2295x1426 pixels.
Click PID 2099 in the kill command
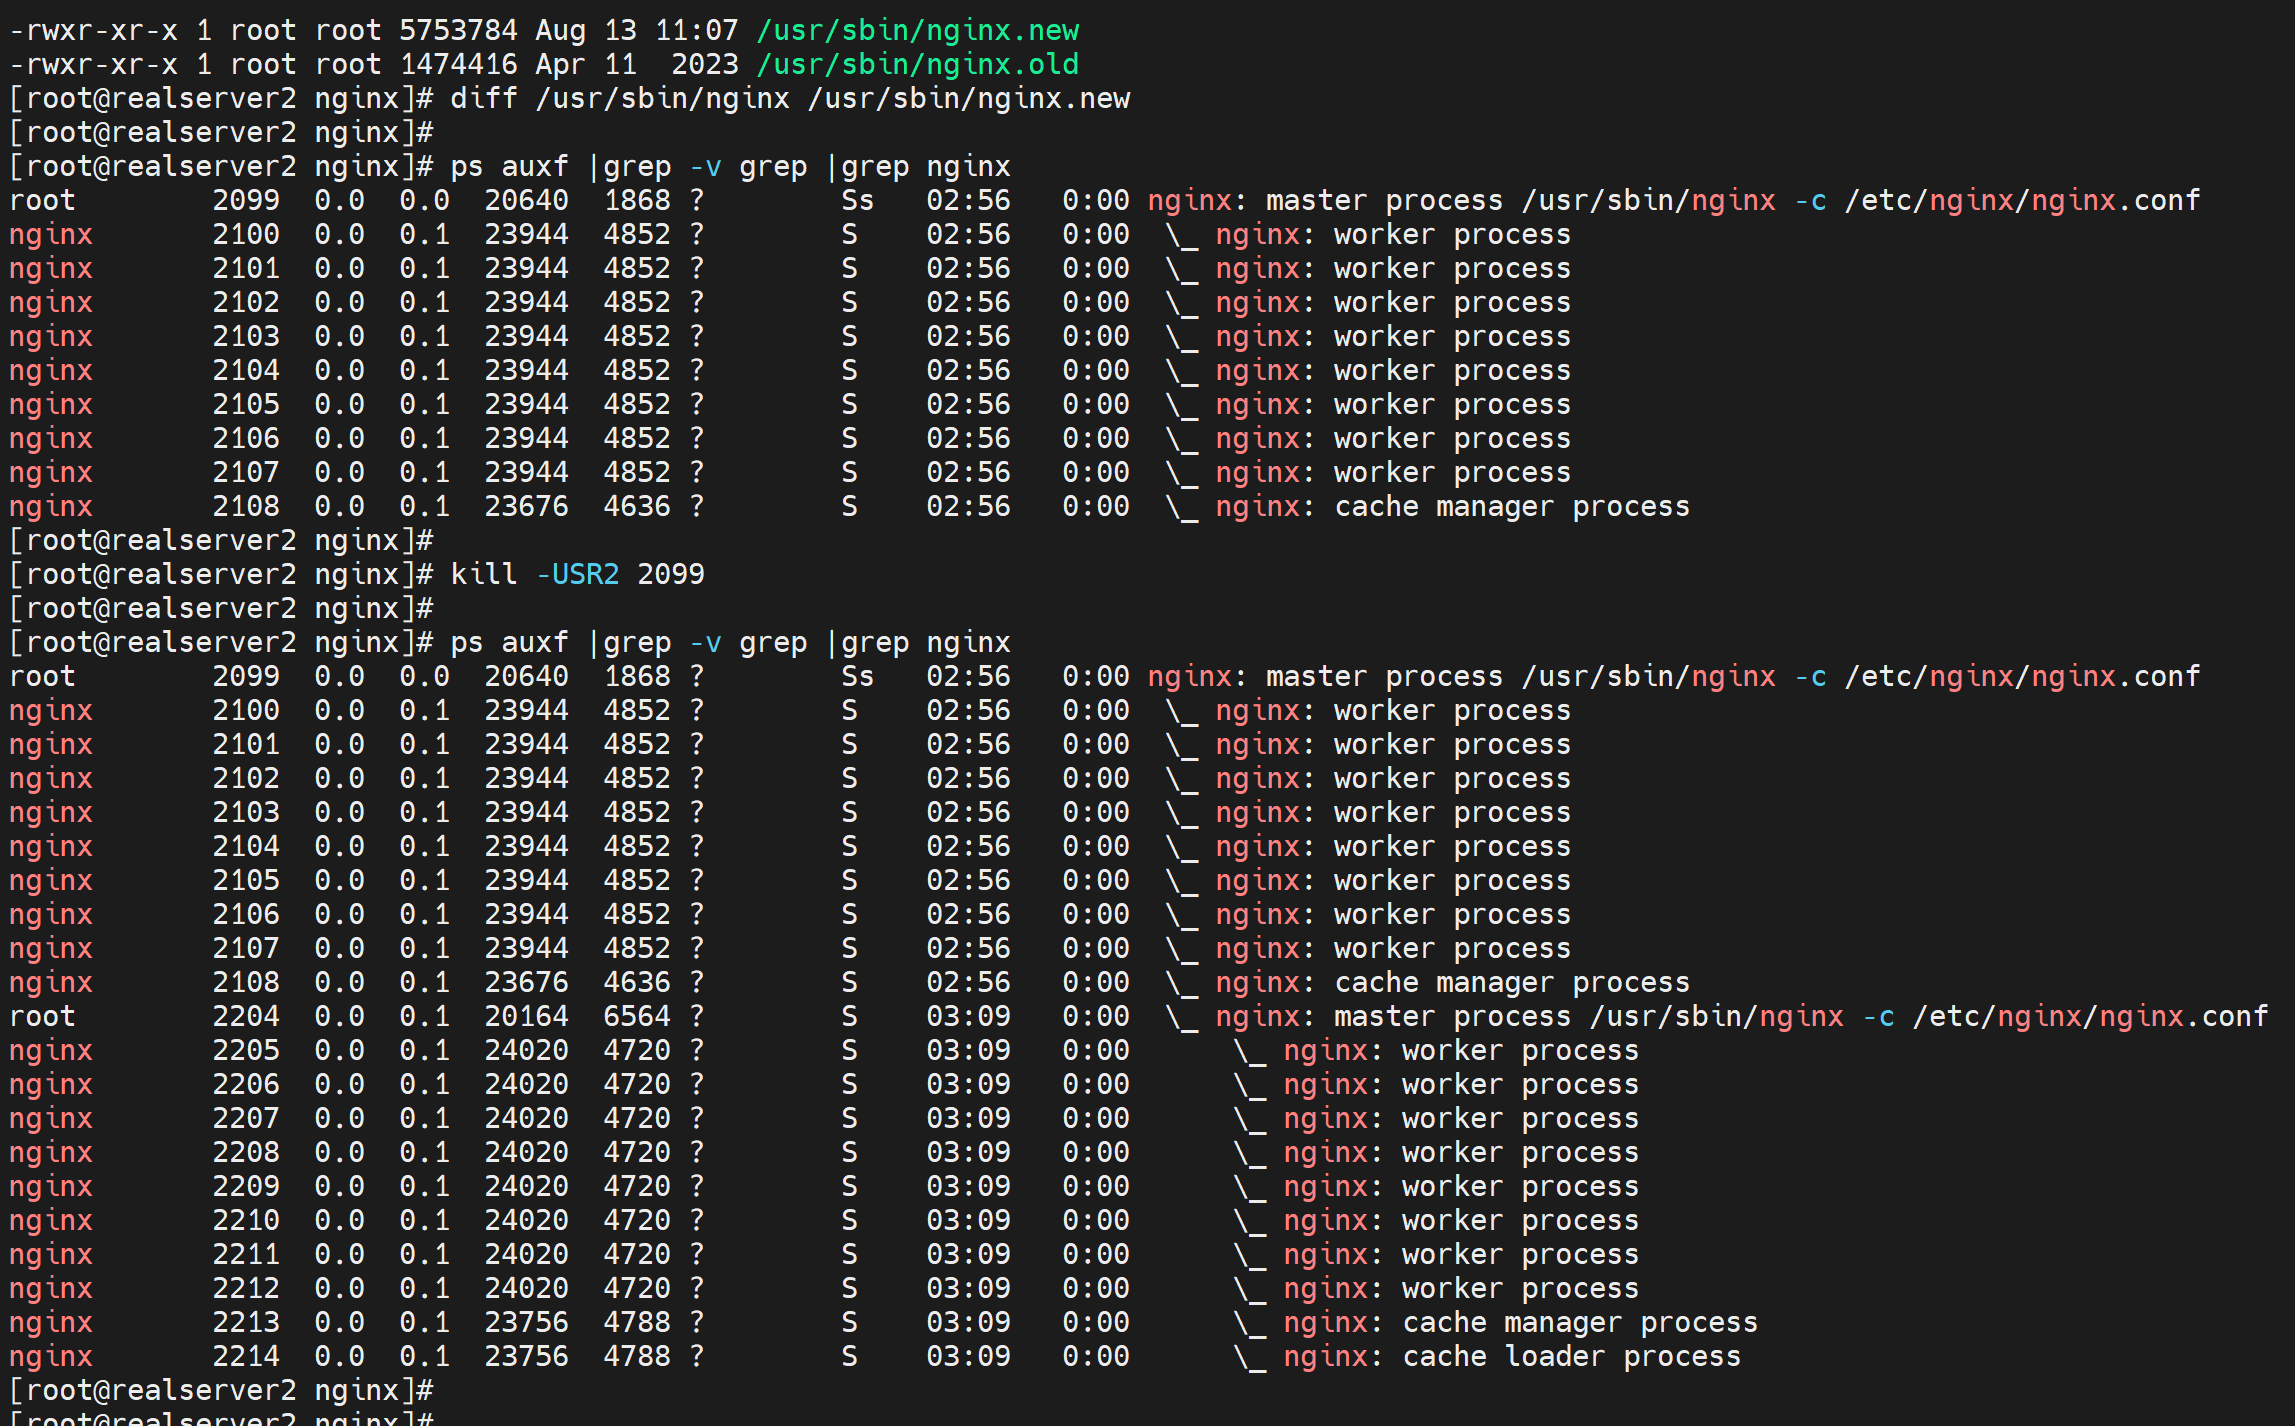[x=670, y=574]
